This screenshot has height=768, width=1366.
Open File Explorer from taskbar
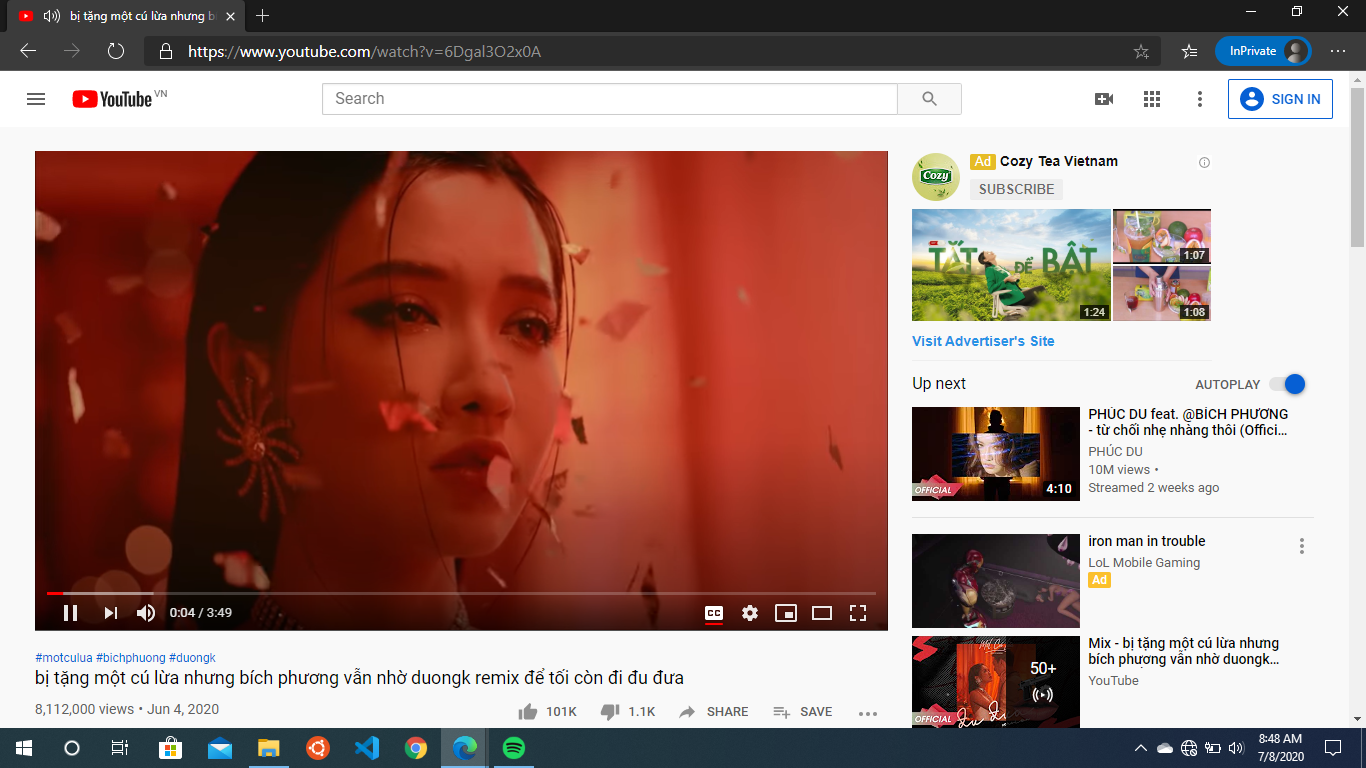tap(269, 748)
